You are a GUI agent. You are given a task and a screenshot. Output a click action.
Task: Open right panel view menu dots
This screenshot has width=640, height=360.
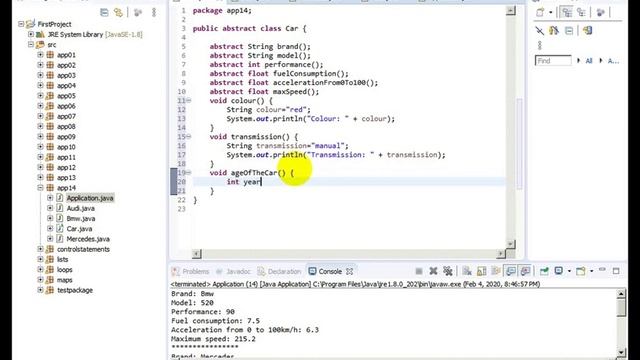pyautogui.click(x=540, y=45)
